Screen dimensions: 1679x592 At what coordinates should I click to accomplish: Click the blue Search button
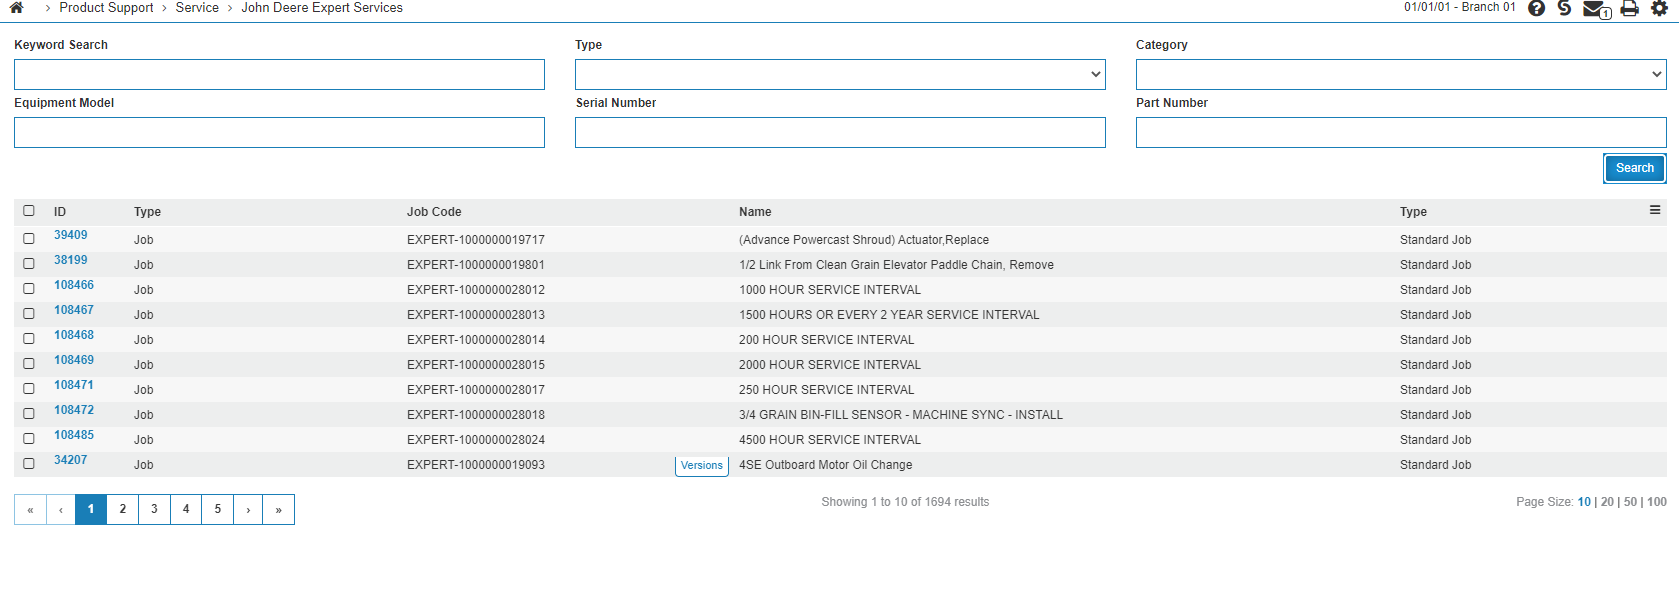pyautogui.click(x=1635, y=168)
